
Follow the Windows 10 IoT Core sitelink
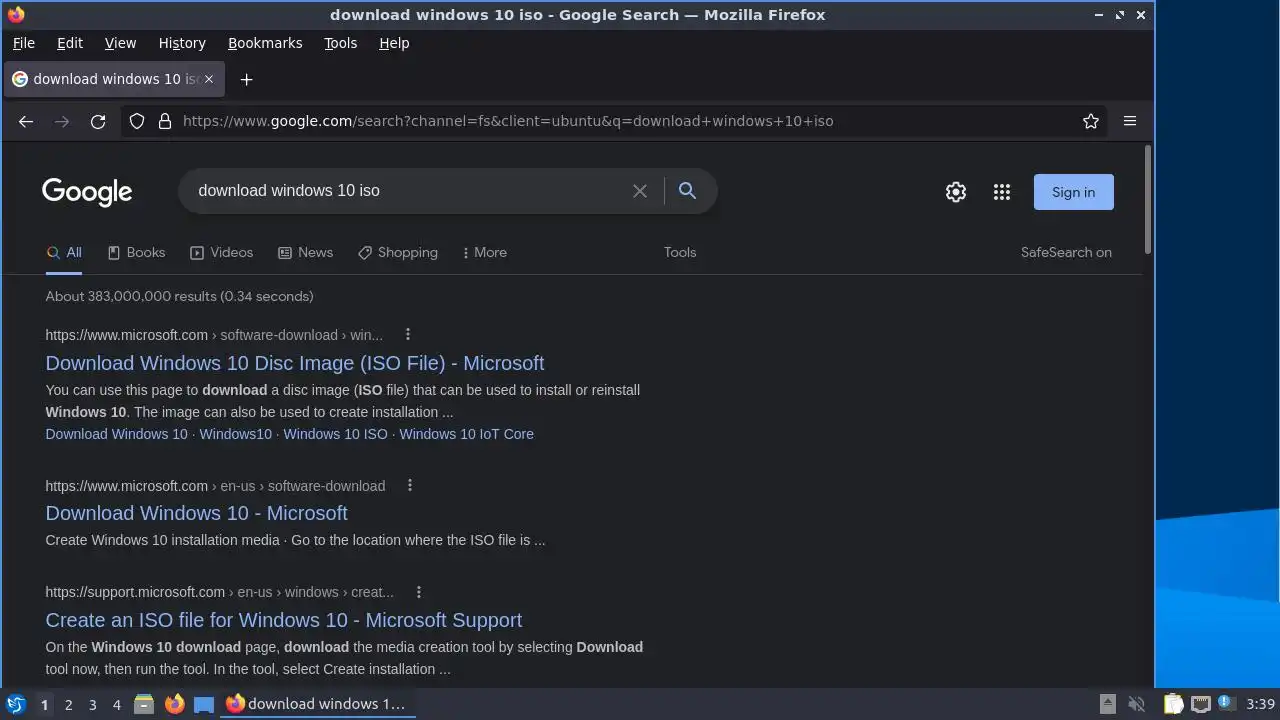pos(466,434)
